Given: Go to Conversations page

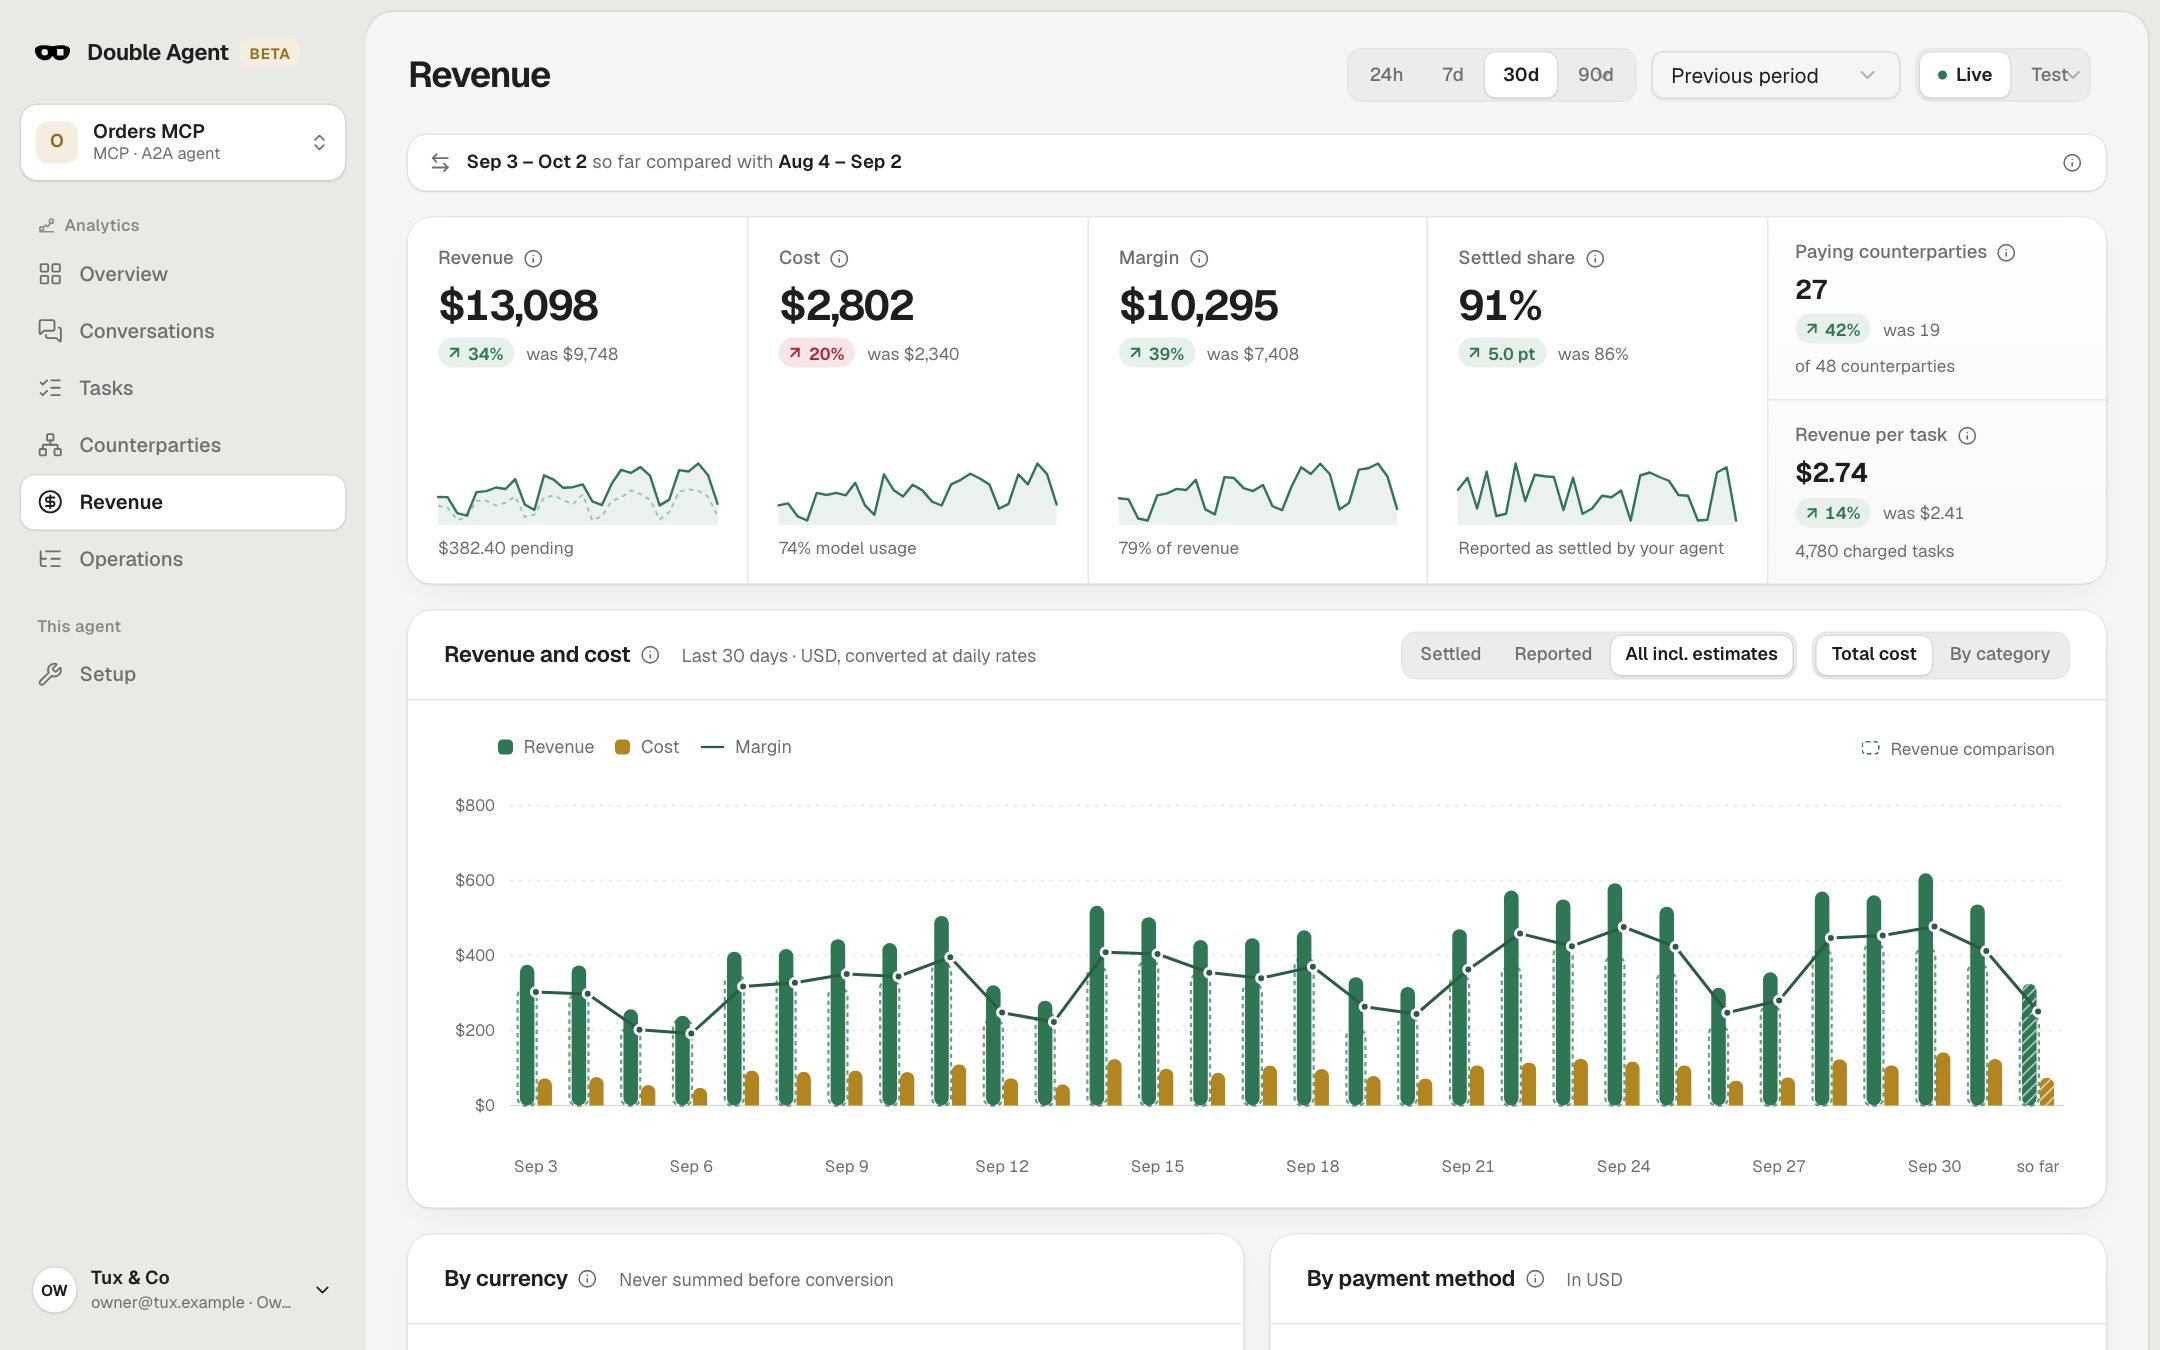Looking at the screenshot, I should tap(183, 331).
